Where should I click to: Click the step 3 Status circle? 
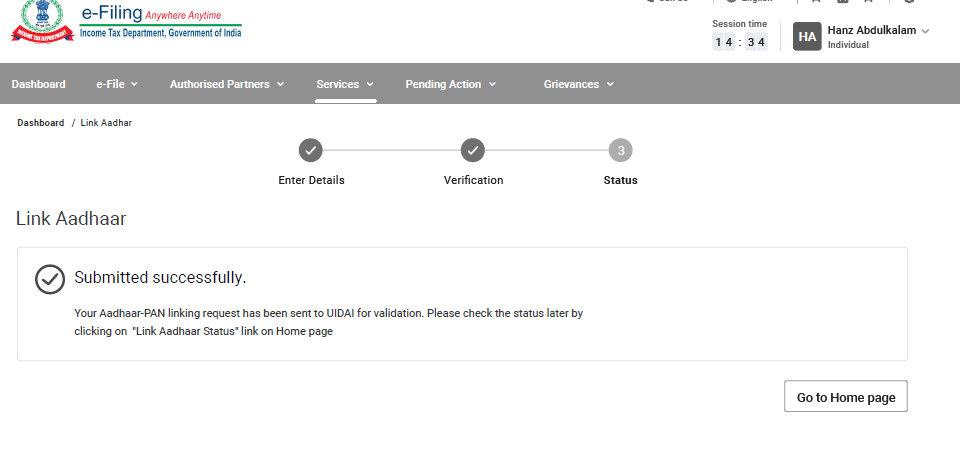(621, 151)
